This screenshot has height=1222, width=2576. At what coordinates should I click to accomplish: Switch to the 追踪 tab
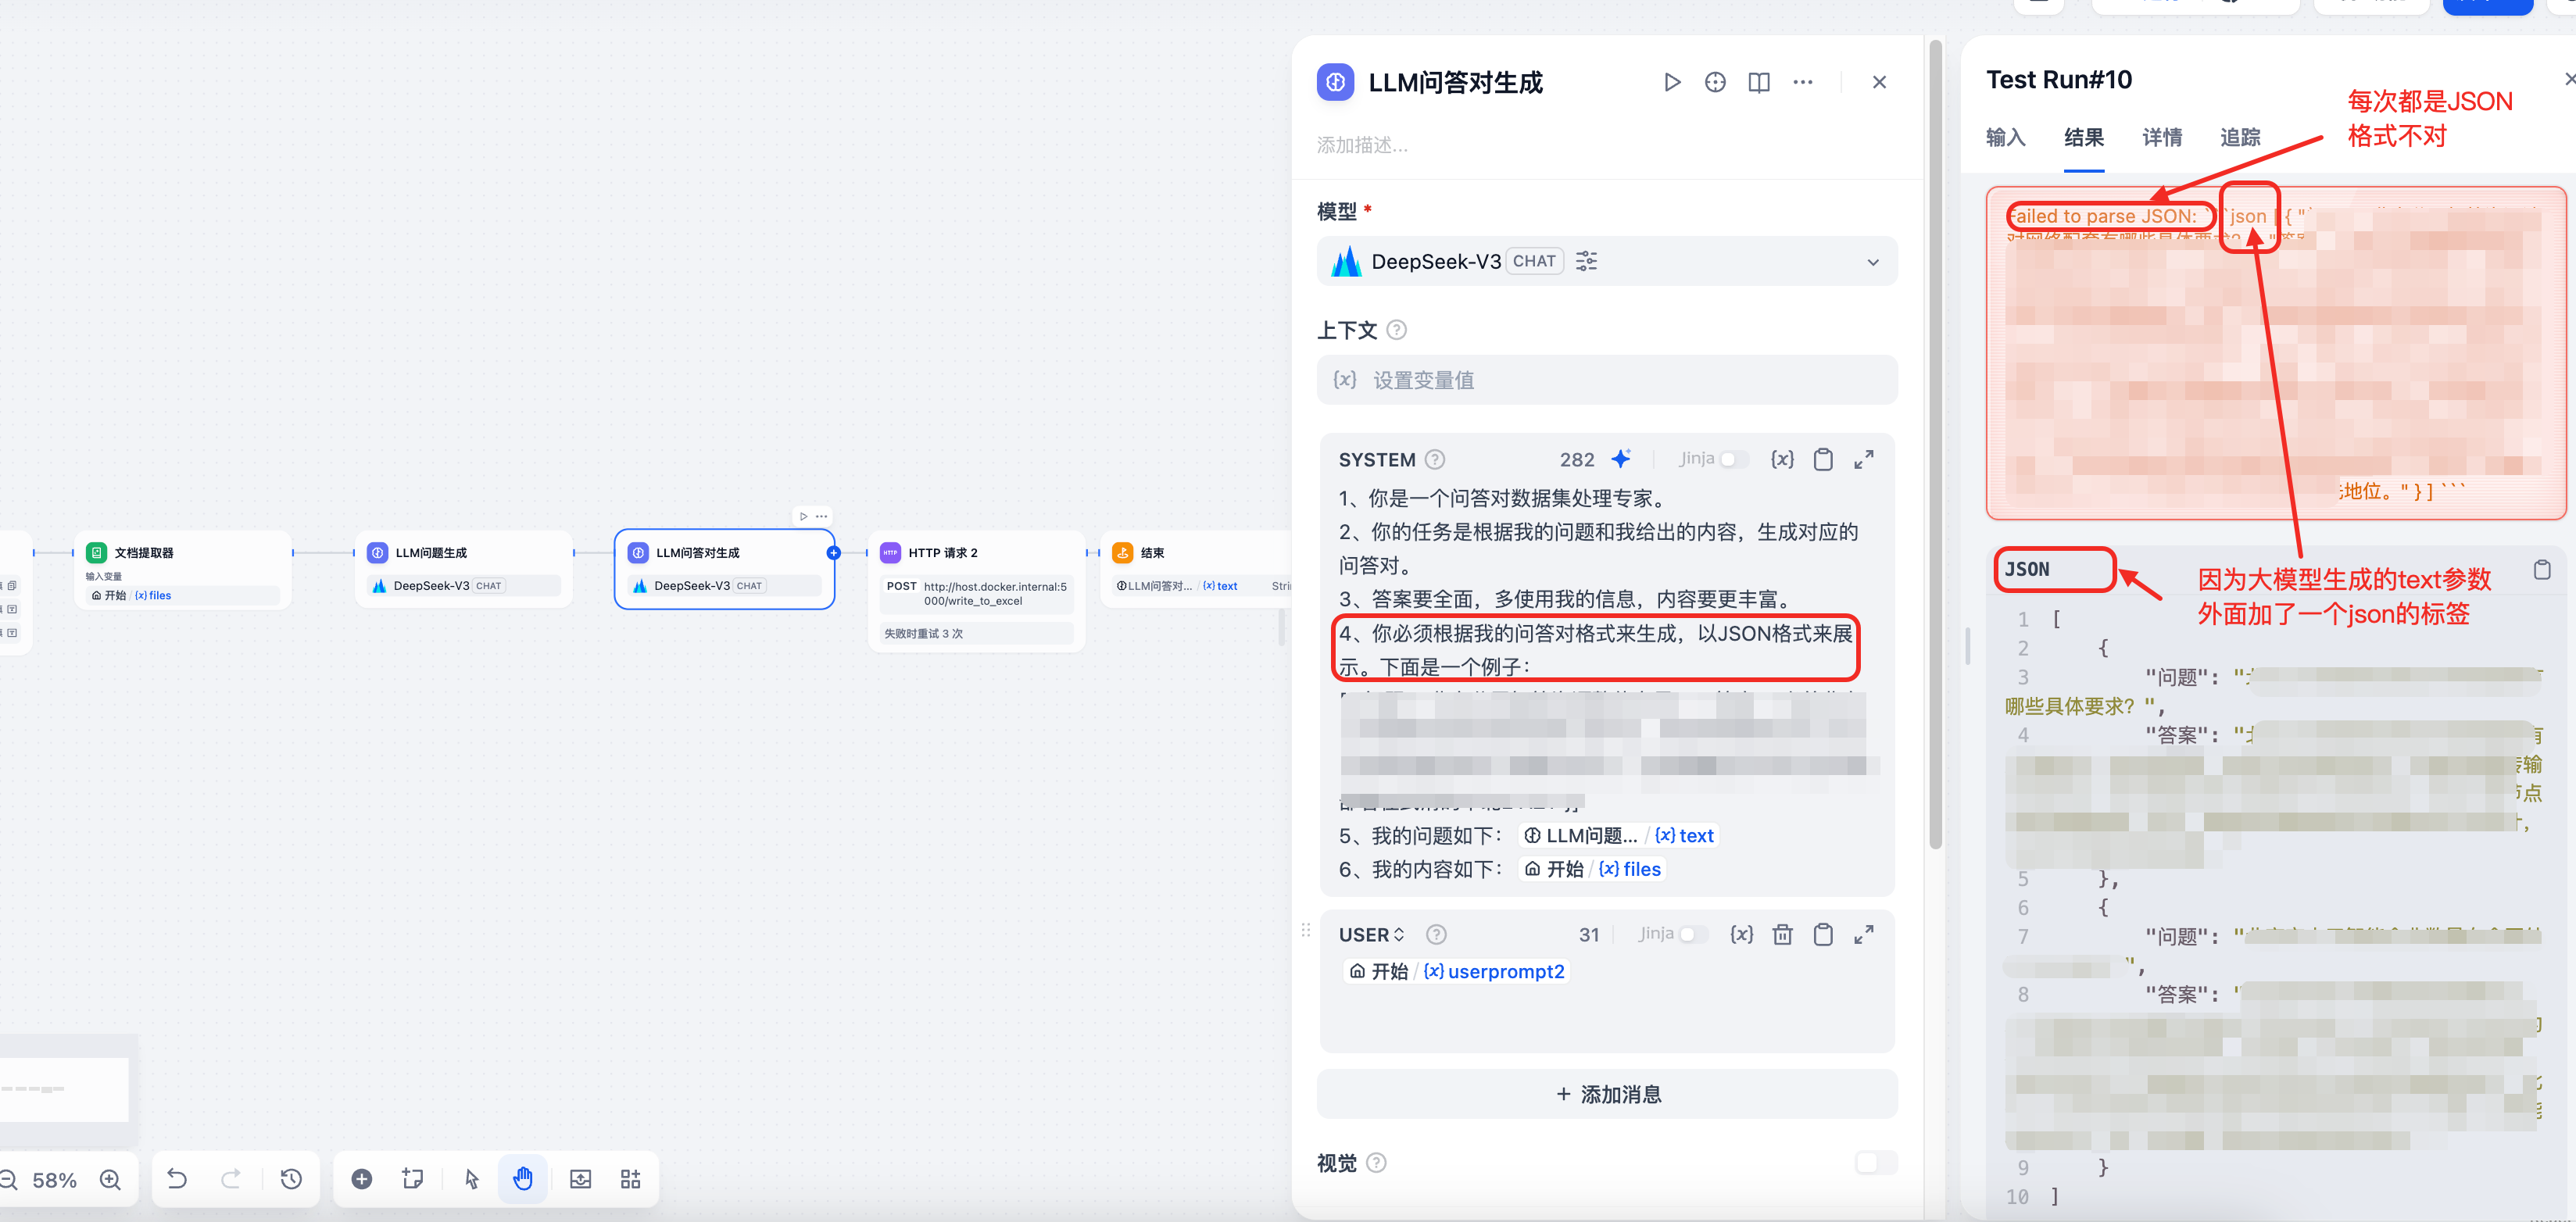tap(2239, 137)
